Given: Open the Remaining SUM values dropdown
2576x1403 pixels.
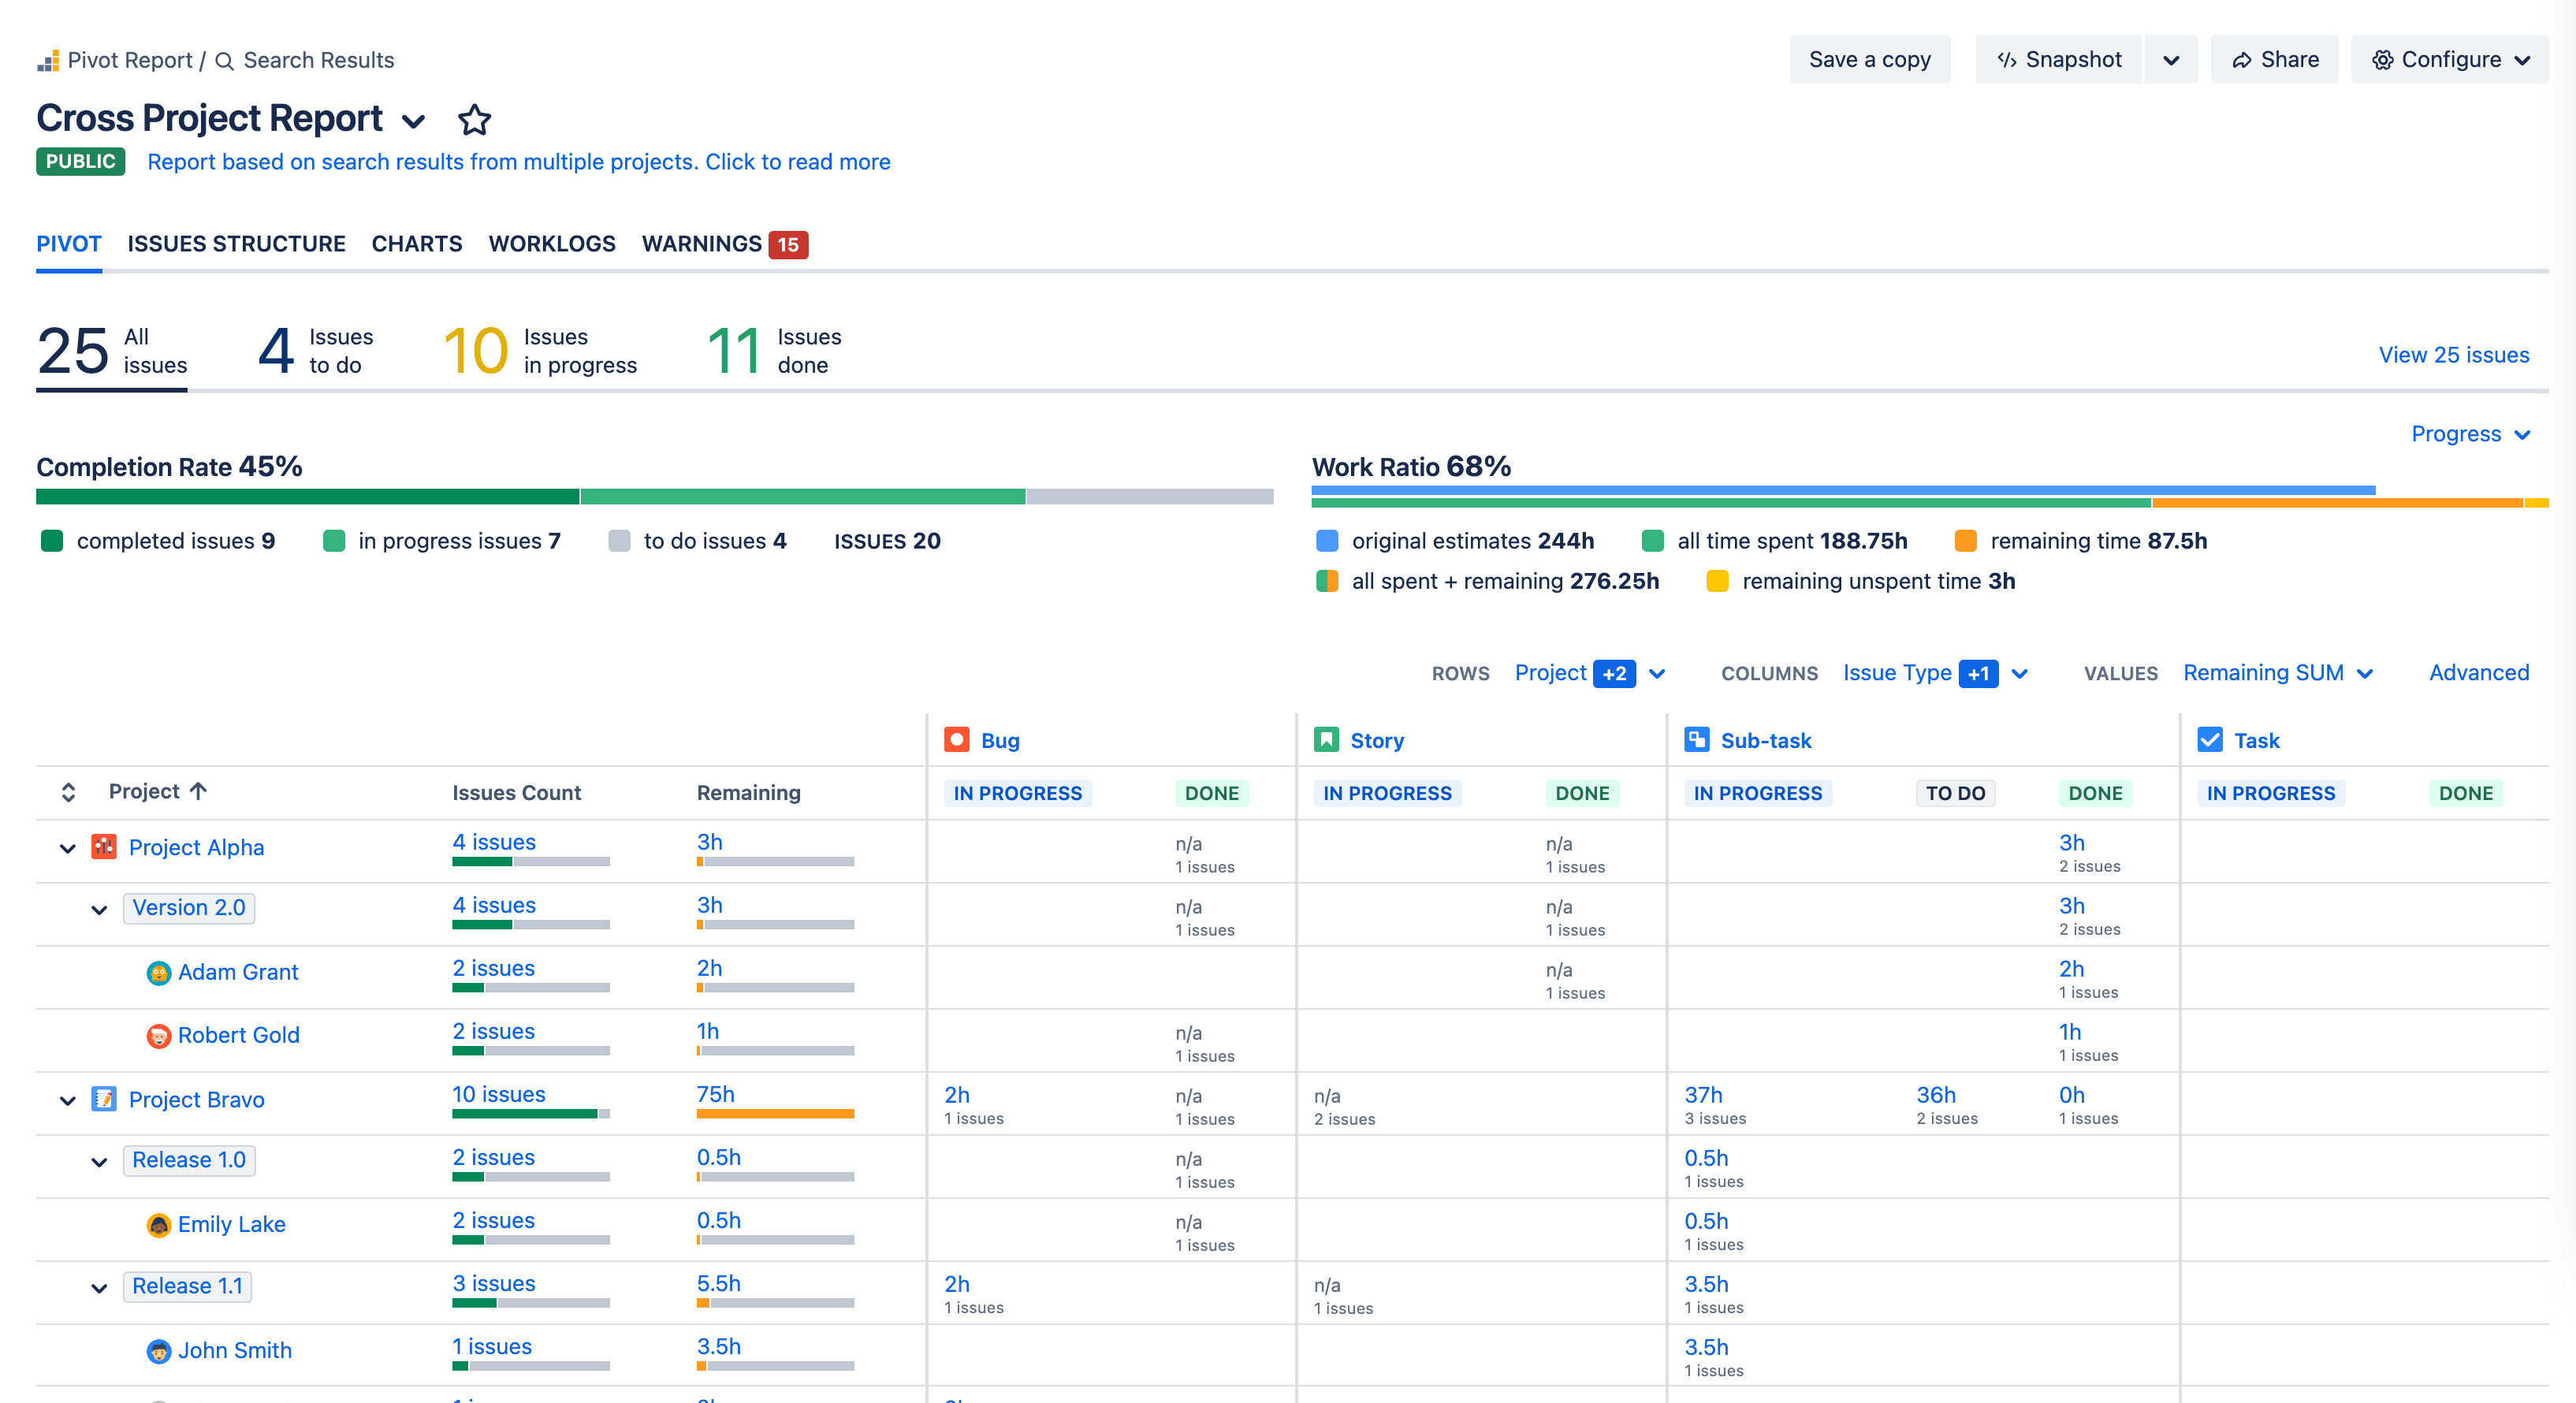Looking at the screenshot, I should (2279, 673).
